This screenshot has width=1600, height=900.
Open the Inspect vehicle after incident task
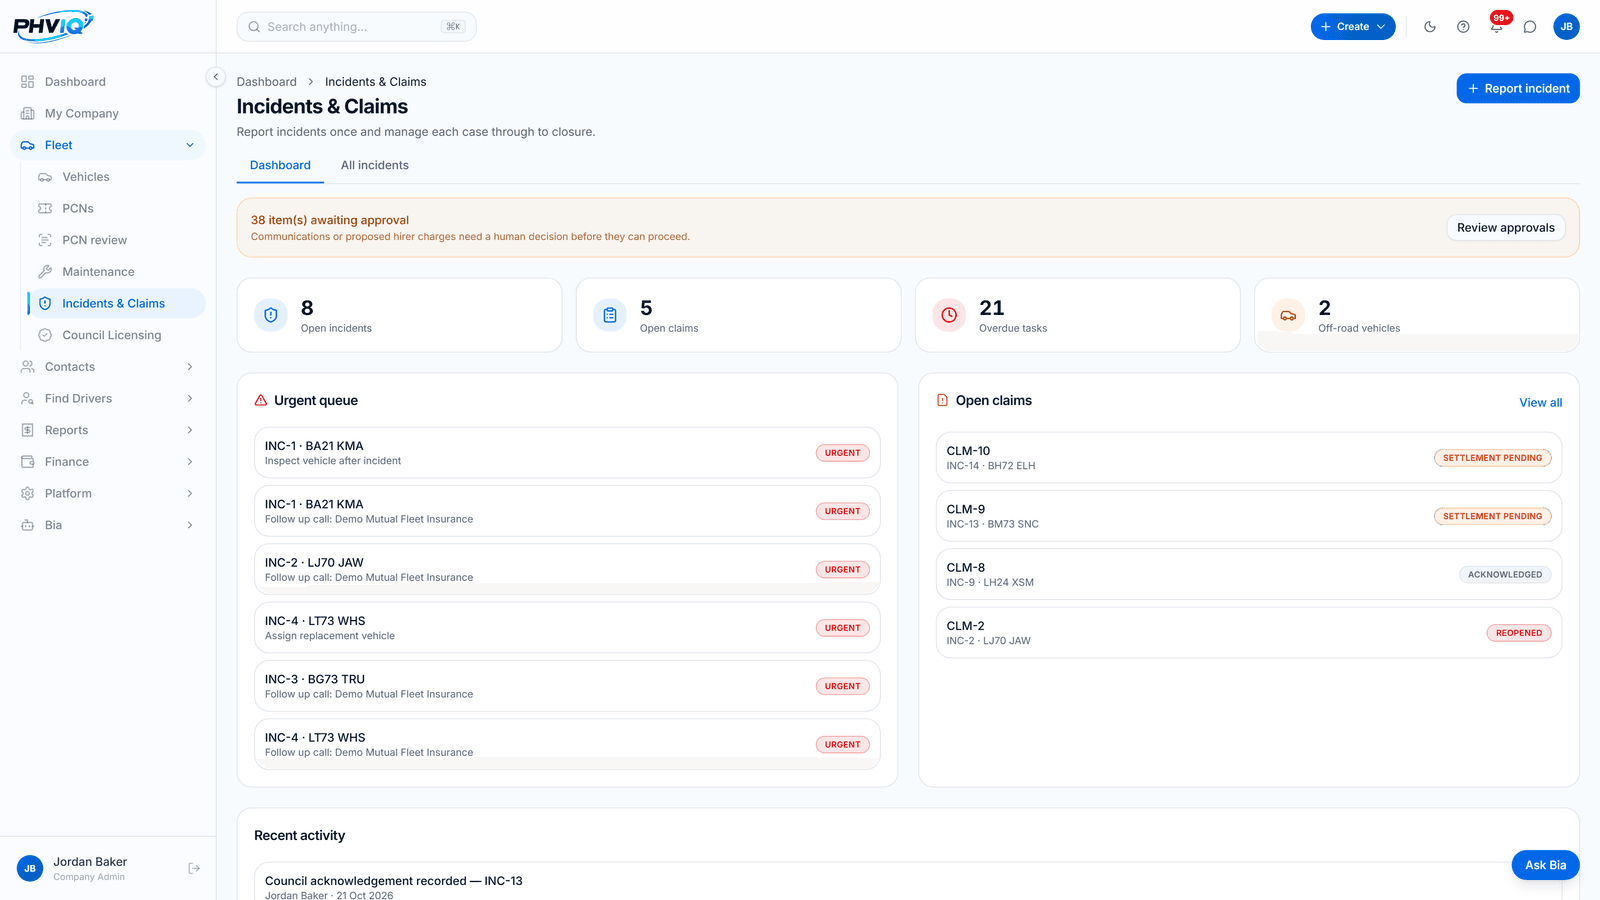click(x=567, y=453)
